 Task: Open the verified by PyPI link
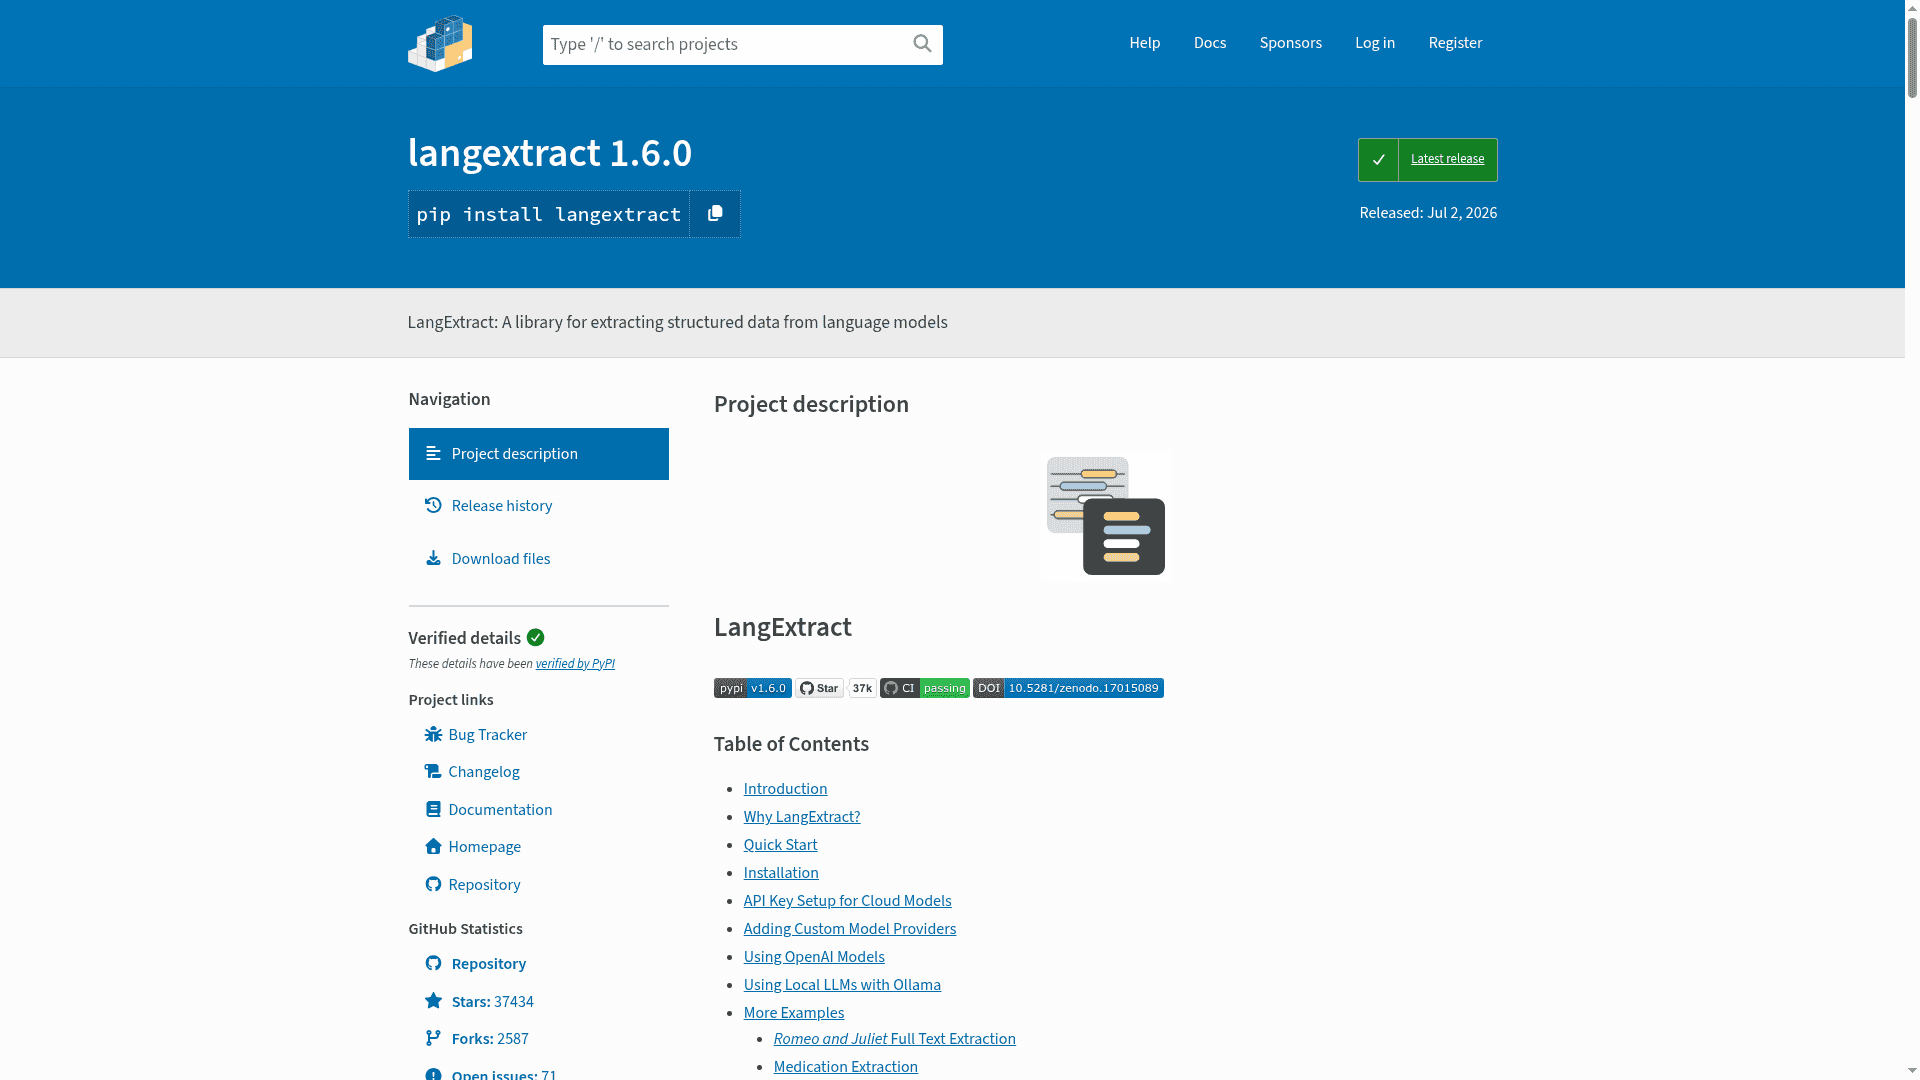click(575, 664)
